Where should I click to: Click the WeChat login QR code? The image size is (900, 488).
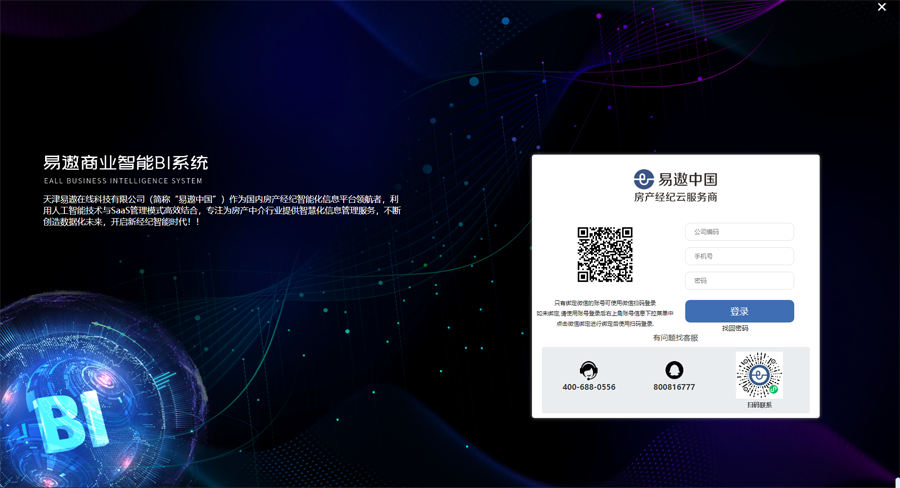coord(605,254)
